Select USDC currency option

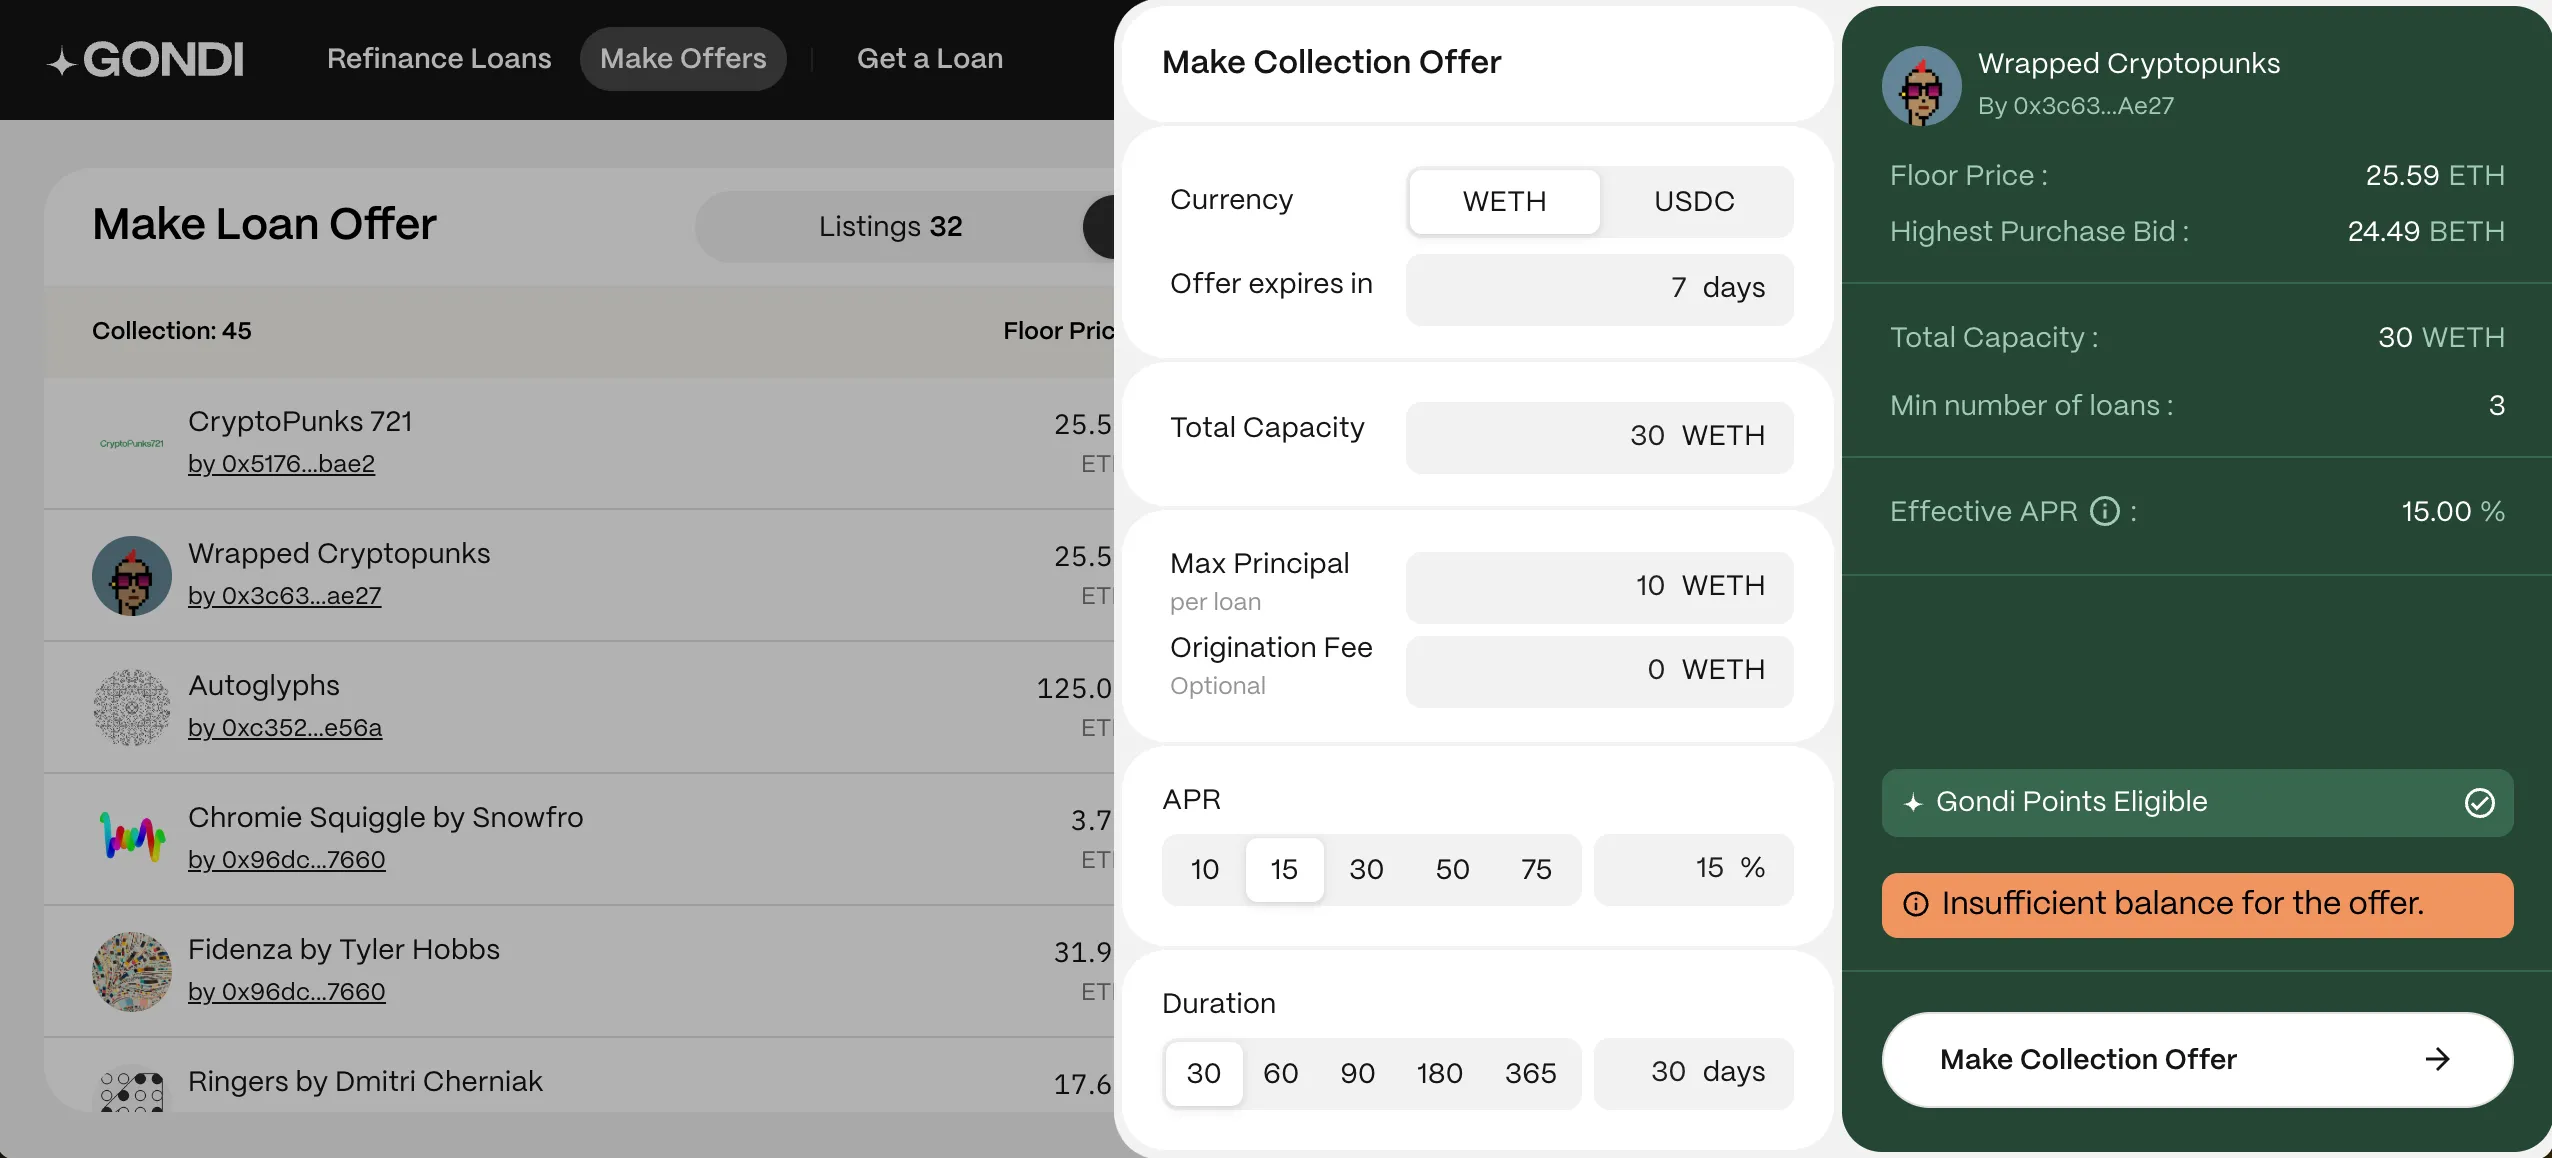(1694, 202)
